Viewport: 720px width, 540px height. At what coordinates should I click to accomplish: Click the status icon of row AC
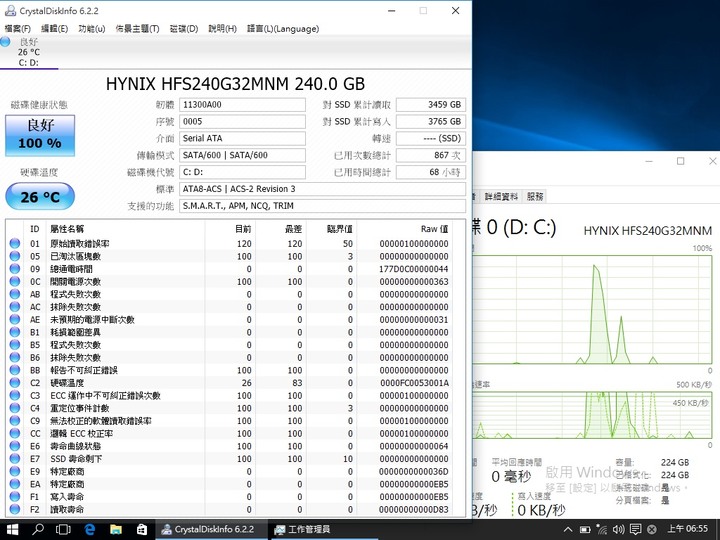click(15, 307)
